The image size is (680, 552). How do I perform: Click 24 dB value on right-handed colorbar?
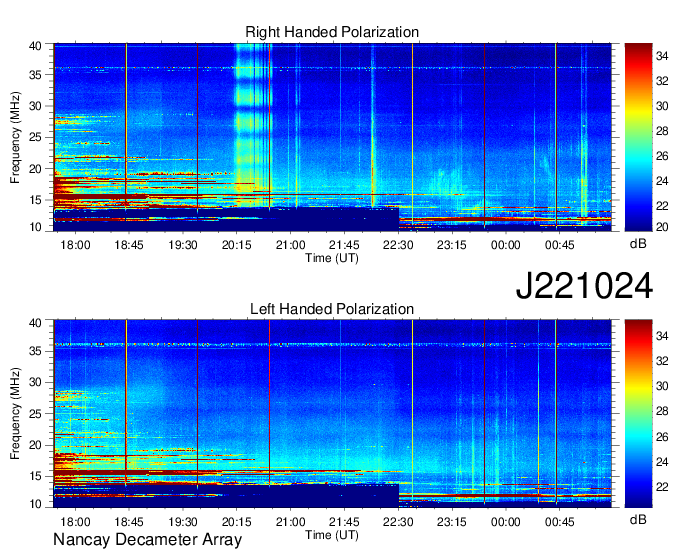pyautogui.click(x=662, y=181)
